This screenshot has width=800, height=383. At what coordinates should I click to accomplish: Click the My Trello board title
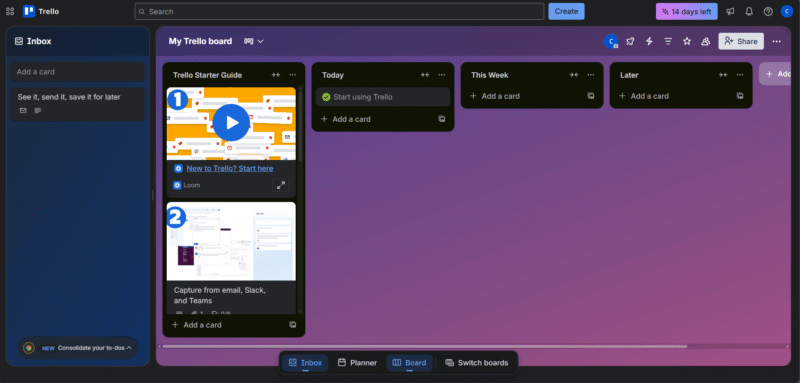click(200, 41)
